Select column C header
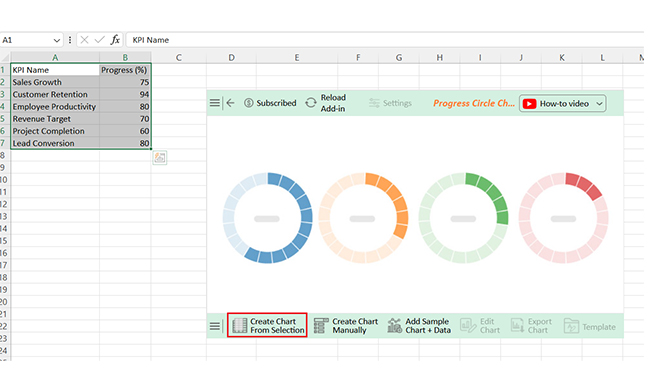Viewport: 650px width, 371px height. click(x=179, y=58)
